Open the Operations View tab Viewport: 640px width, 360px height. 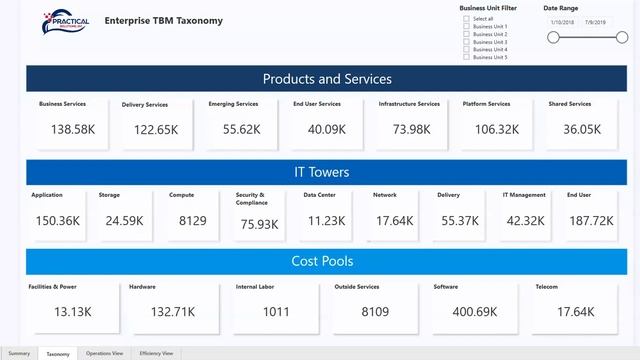point(104,353)
